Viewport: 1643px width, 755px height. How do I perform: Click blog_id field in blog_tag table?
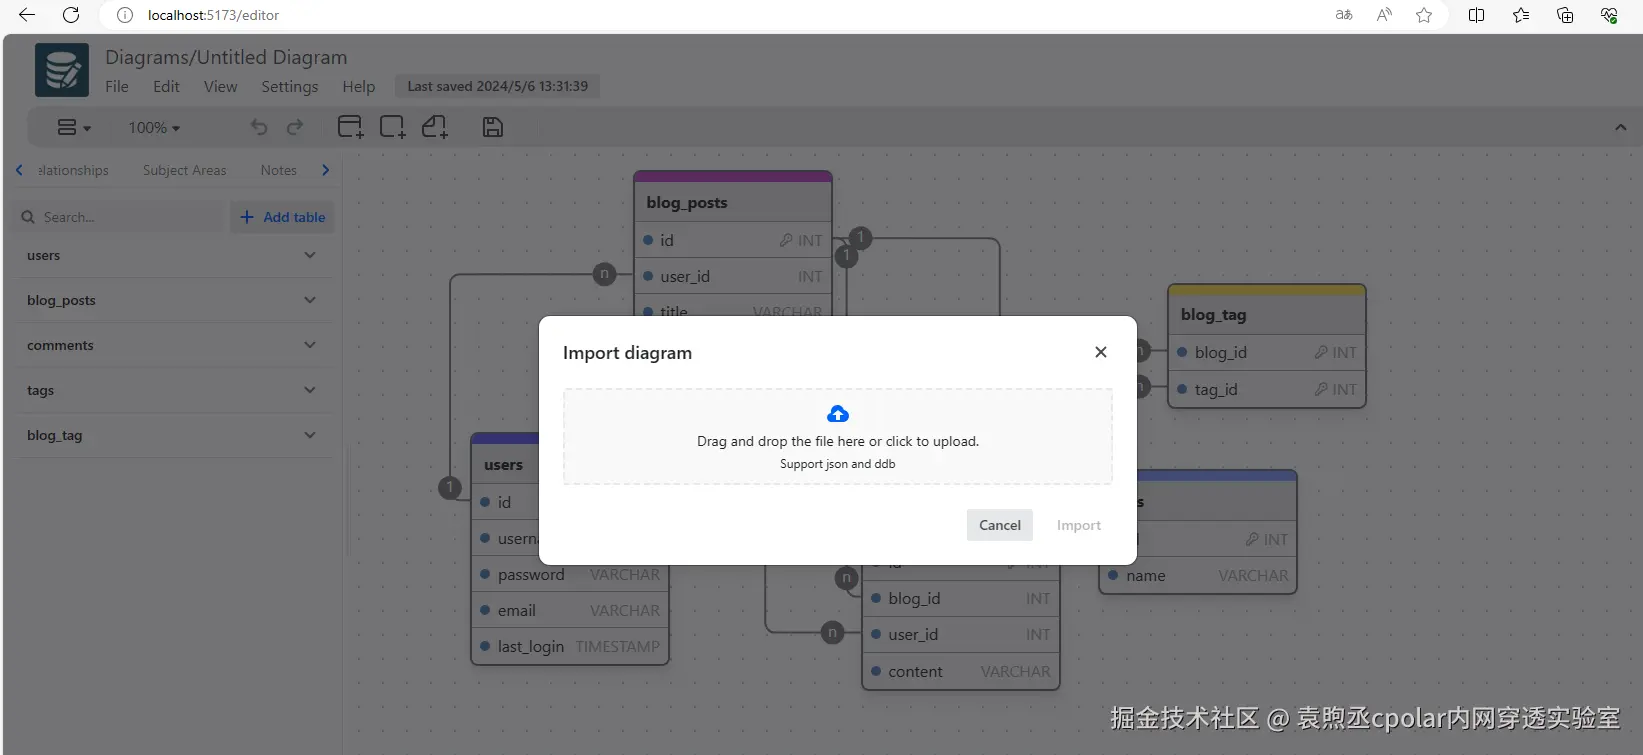coord(1267,352)
